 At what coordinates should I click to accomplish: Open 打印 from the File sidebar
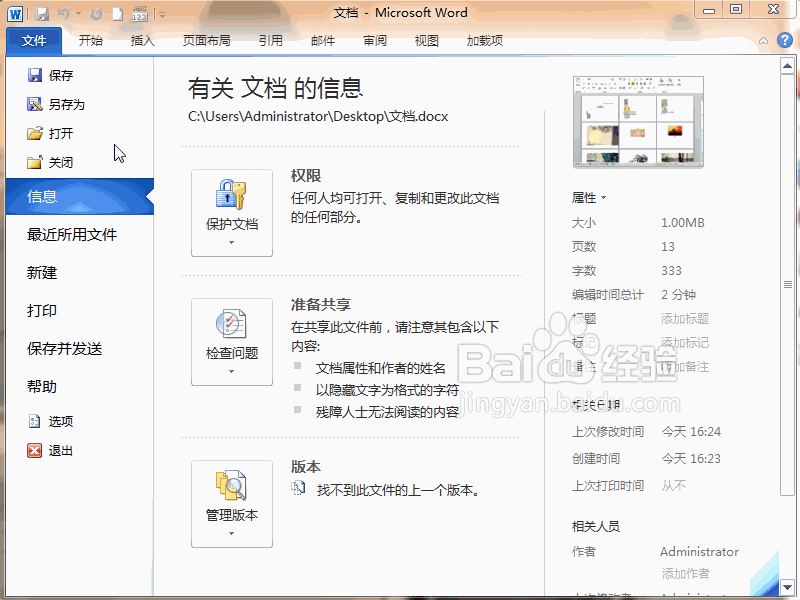[41, 310]
